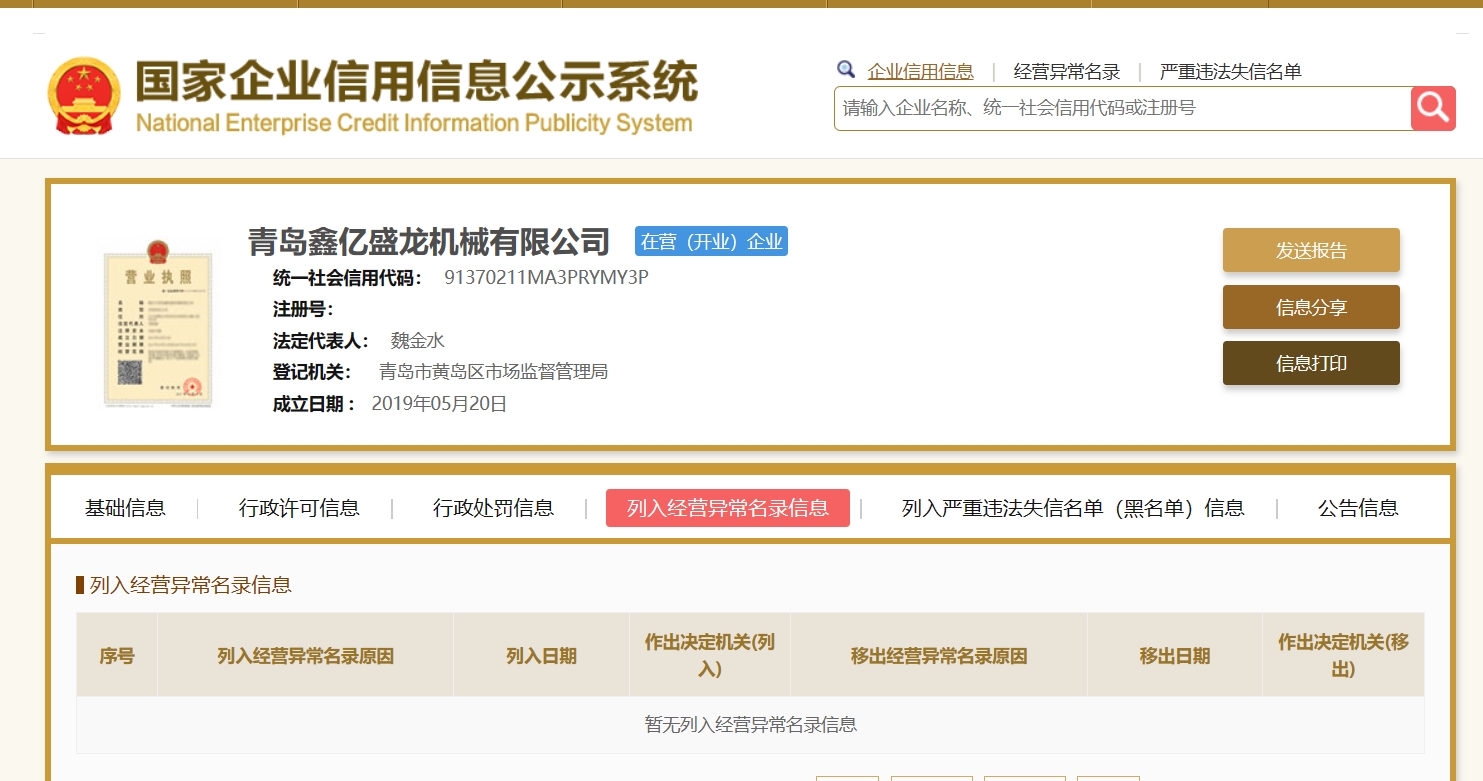The width and height of the screenshot is (1483, 781).
Task: Click the 作出决定机关(移出) column header
Action: (x=1343, y=656)
